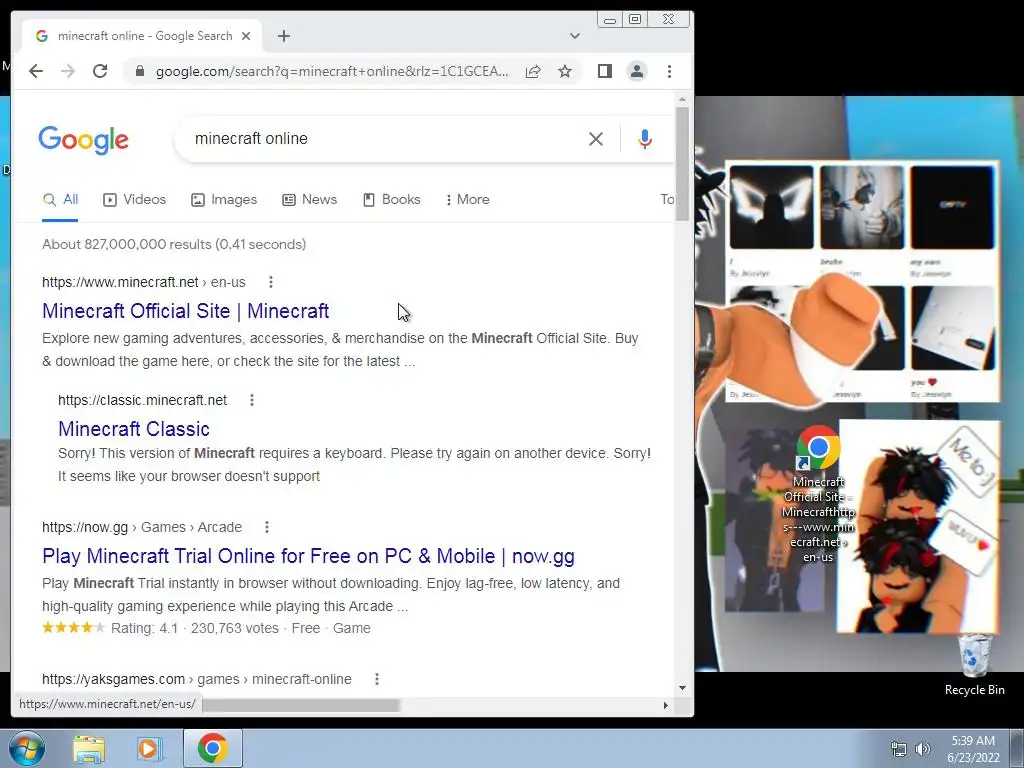
Task: Select Minecraft Official Site desktop shortcut
Action: coord(818,494)
